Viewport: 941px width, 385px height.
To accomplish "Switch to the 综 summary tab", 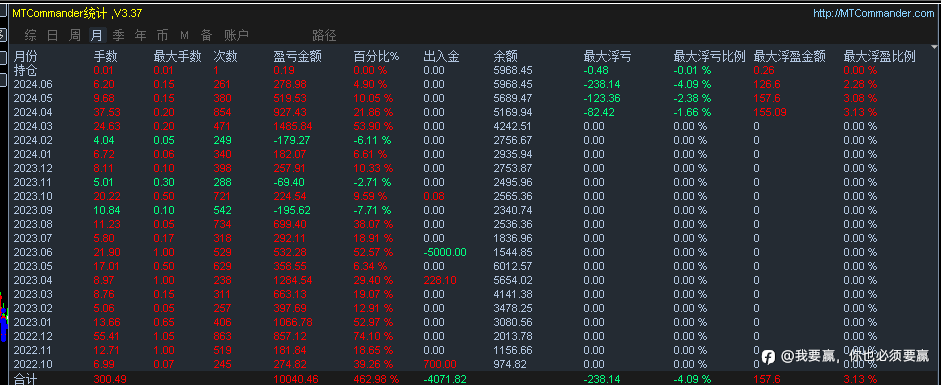I will tap(31, 35).
